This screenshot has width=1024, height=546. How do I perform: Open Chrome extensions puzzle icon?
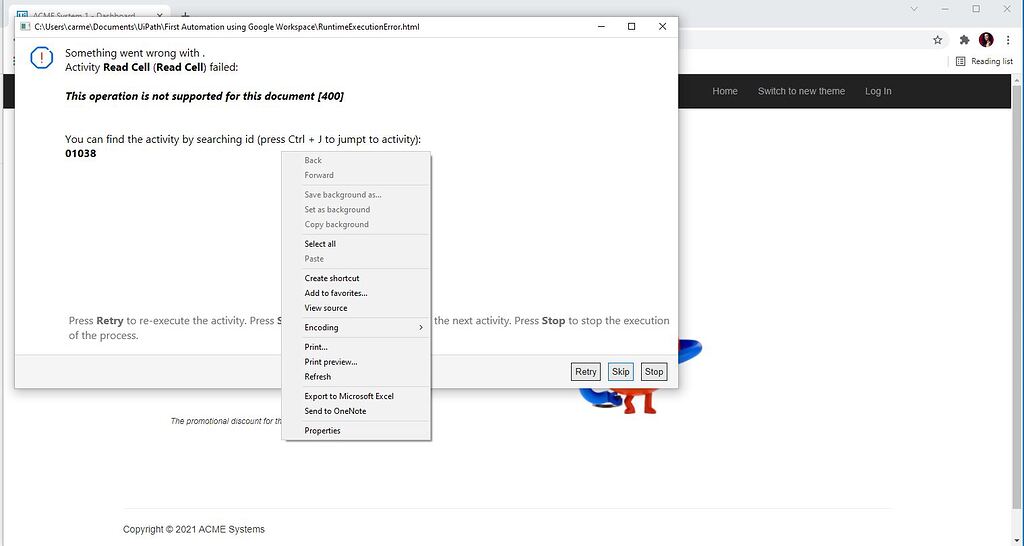tap(964, 40)
